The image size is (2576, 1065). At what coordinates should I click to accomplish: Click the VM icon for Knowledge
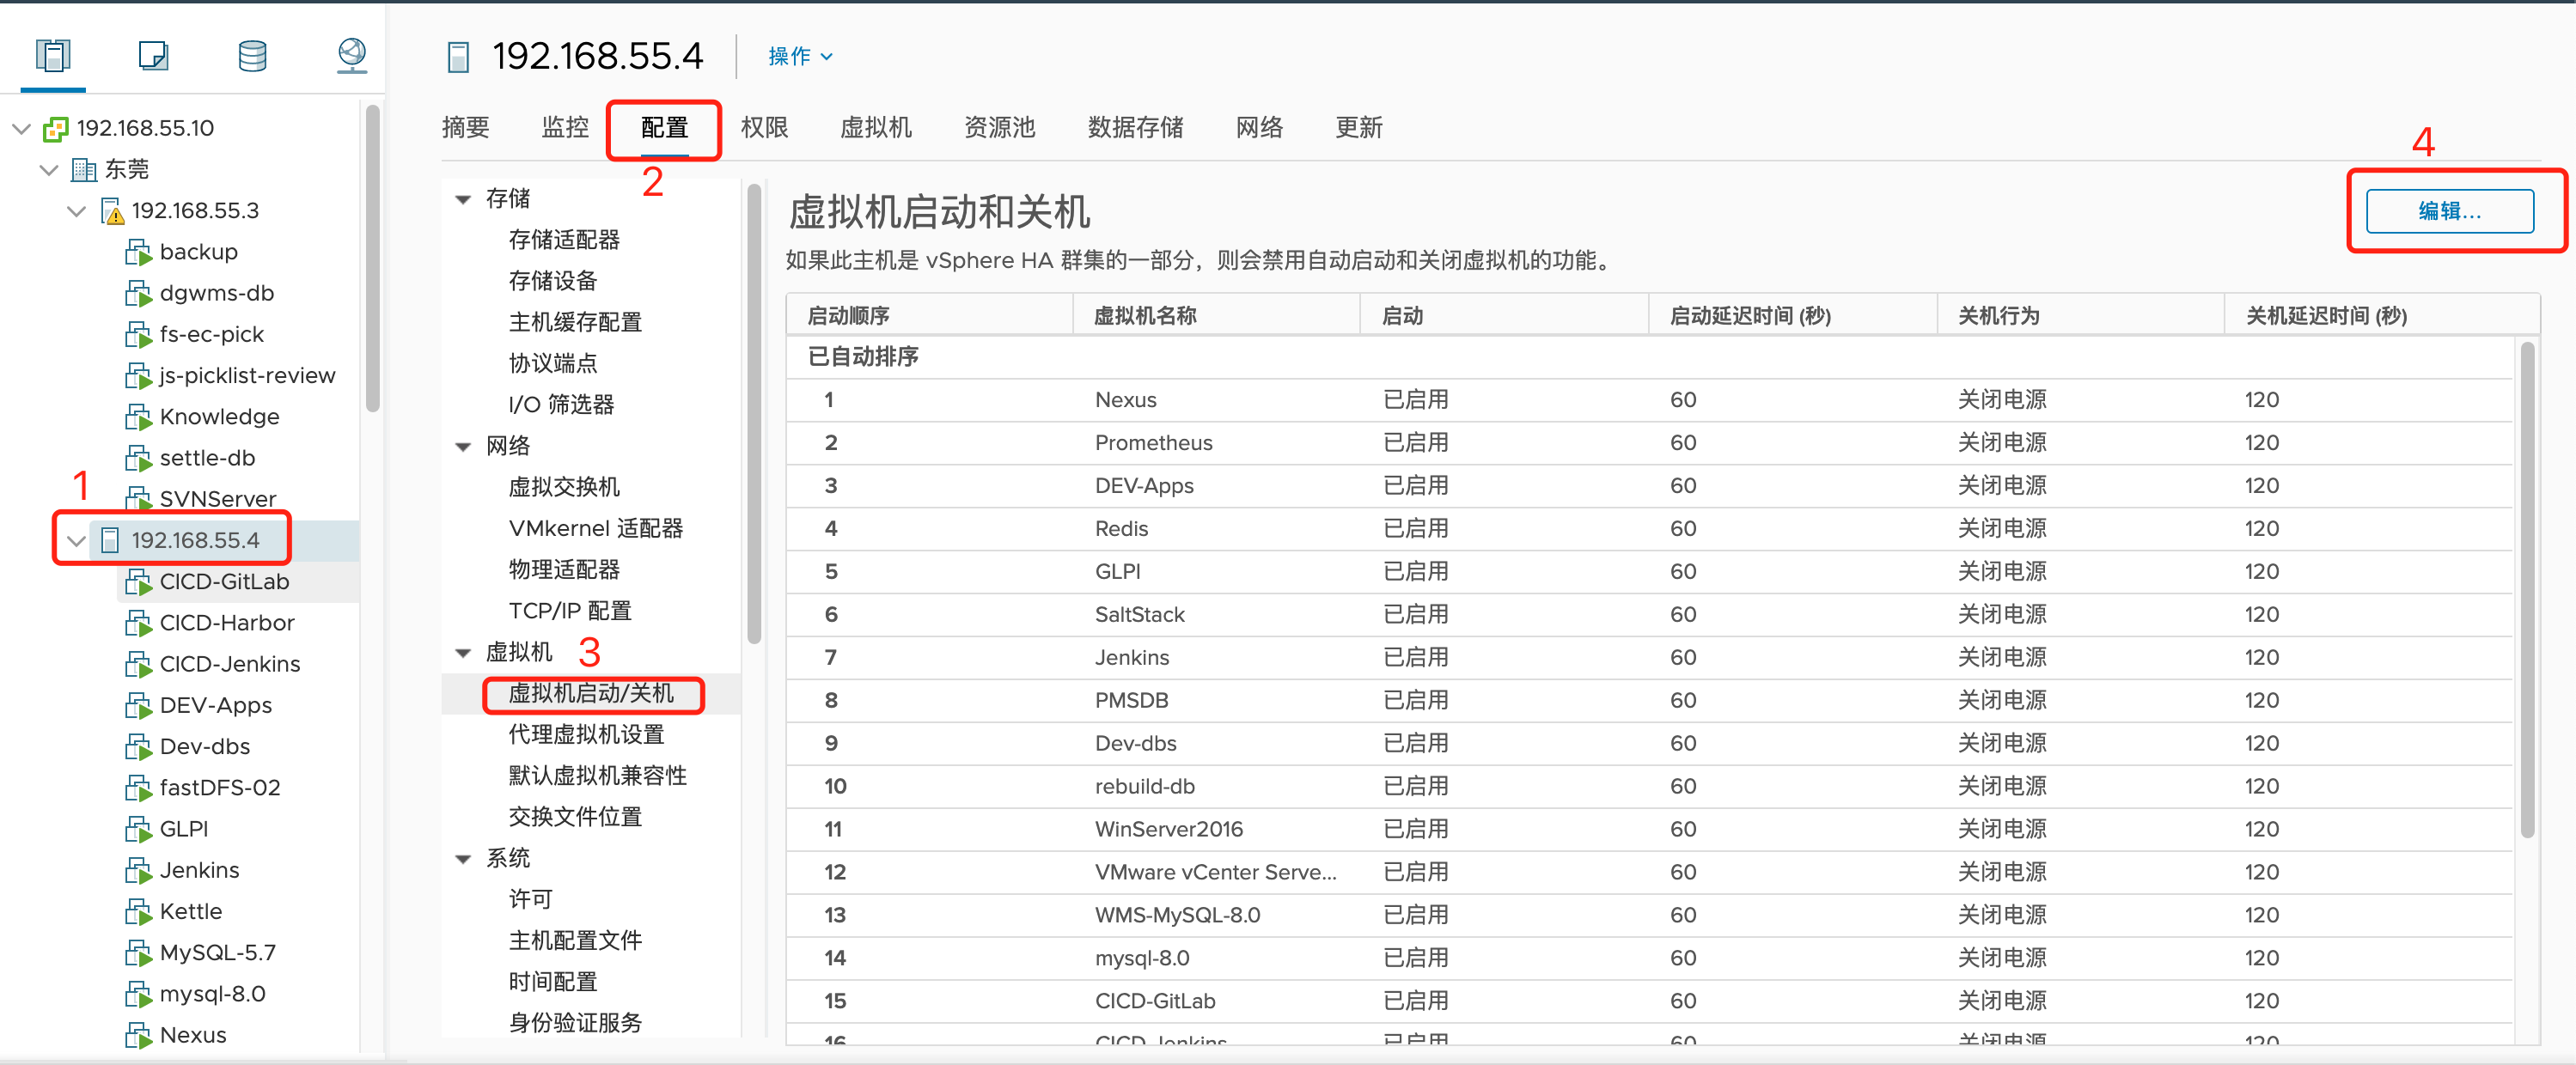(138, 417)
